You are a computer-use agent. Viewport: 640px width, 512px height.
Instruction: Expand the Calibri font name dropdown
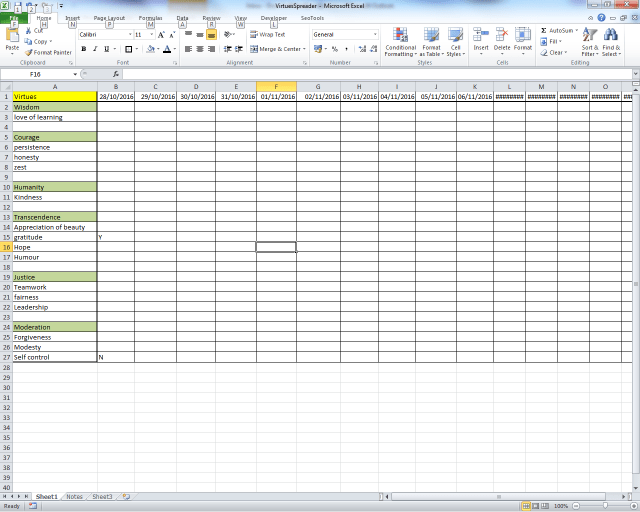(x=126, y=34)
